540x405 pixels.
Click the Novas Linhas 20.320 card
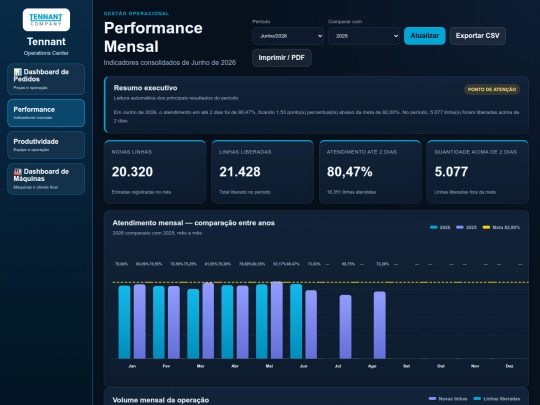click(x=155, y=172)
